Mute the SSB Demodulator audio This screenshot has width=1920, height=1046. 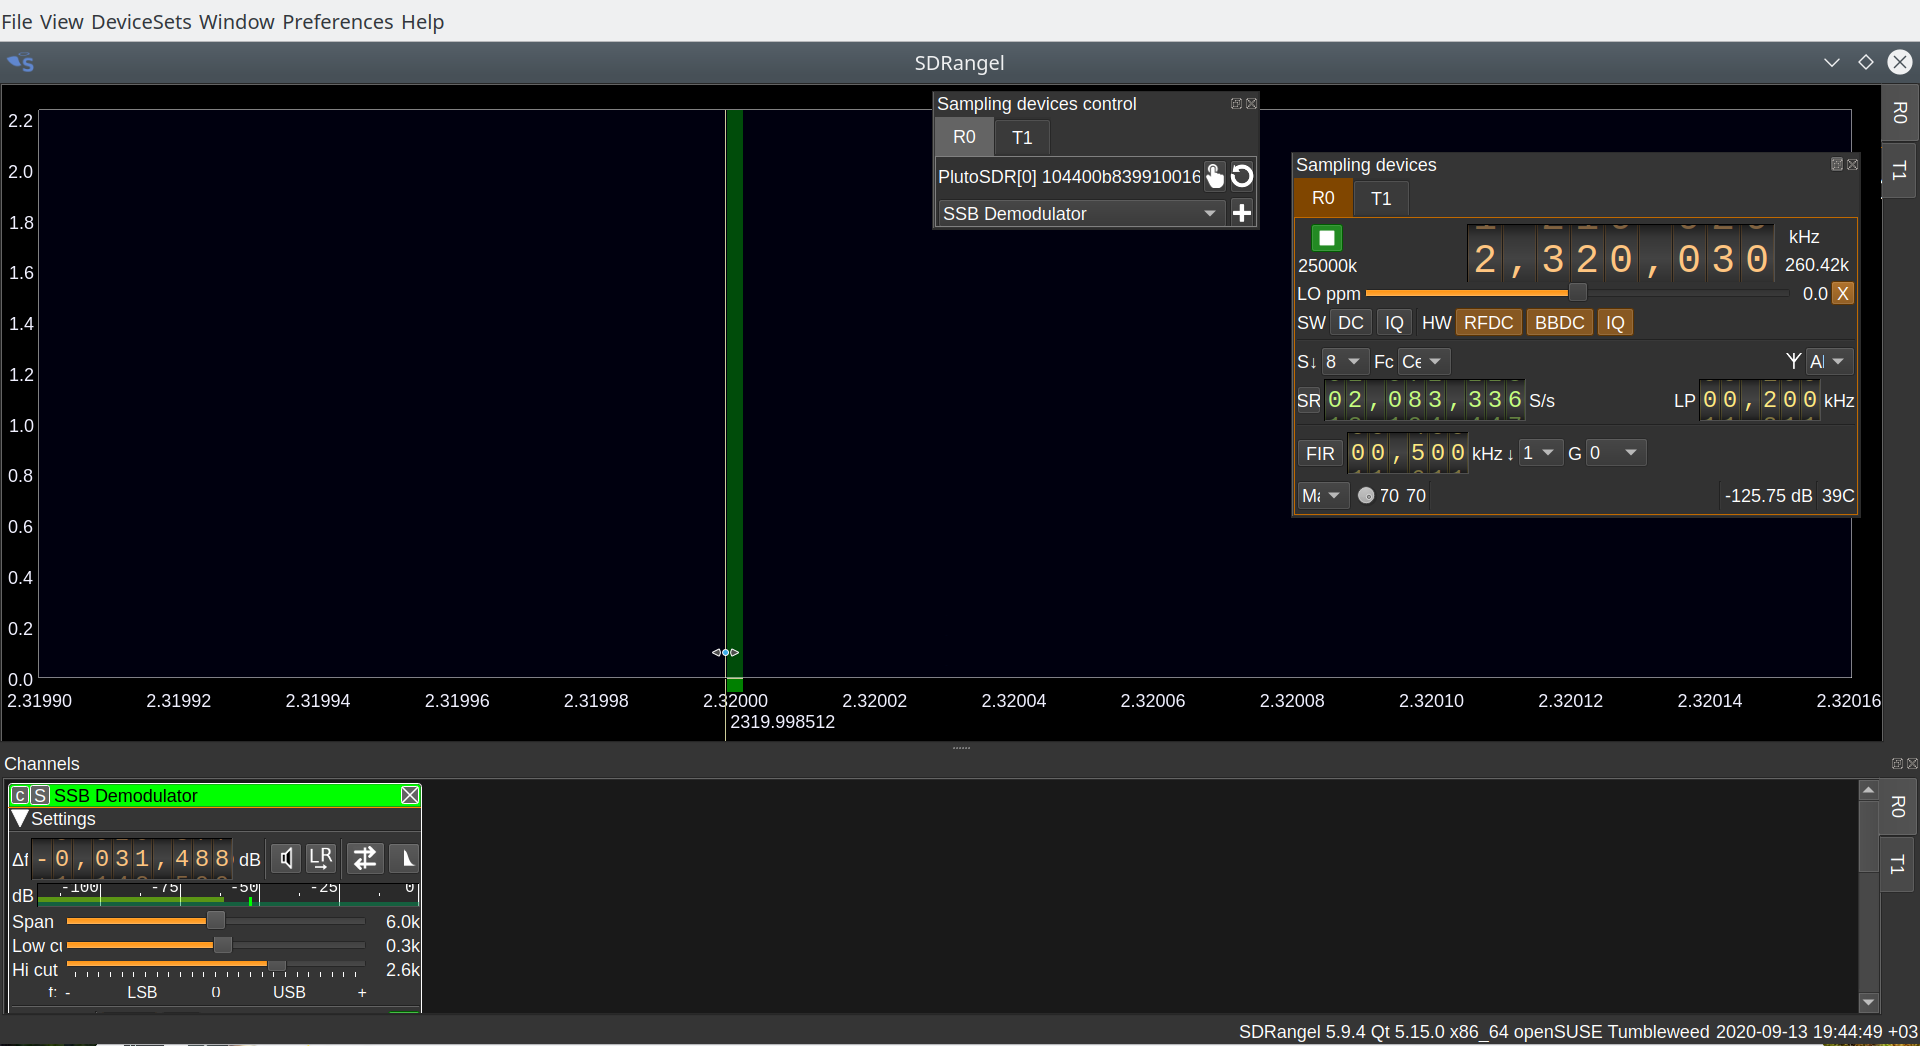pos(286,858)
